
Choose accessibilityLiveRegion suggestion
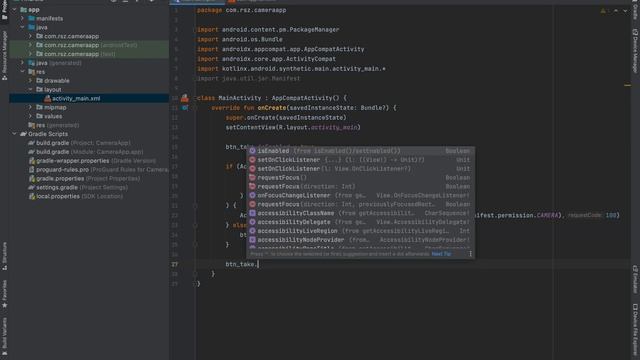pyautogui.click(x=360, y=231)
